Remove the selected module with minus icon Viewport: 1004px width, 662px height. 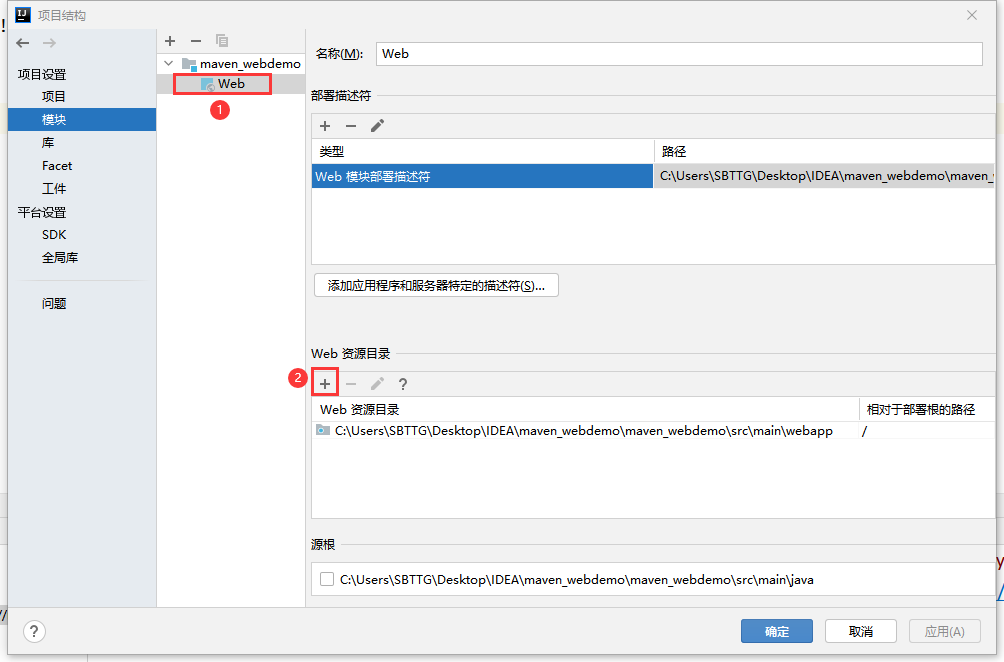pos(196,41)
